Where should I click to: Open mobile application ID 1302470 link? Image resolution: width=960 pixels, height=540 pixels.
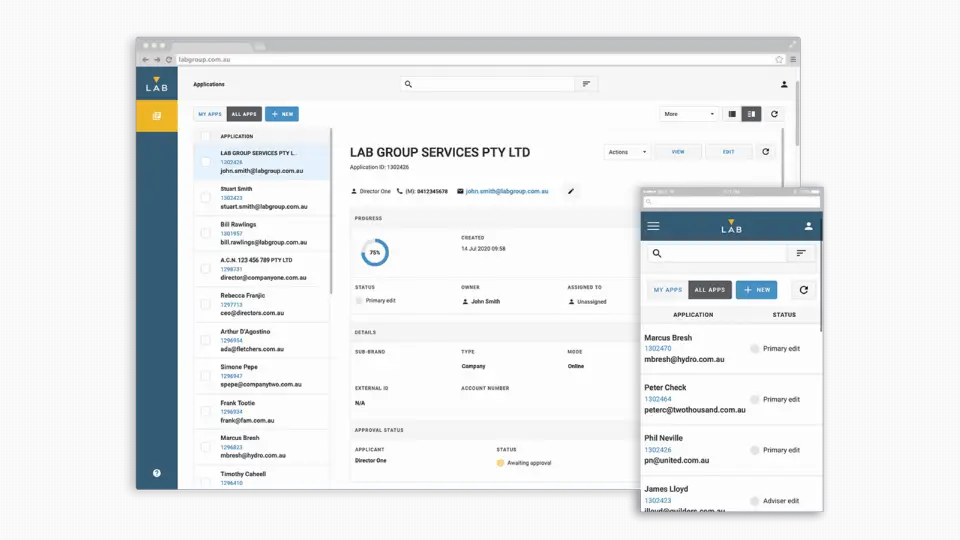point(658,348)
